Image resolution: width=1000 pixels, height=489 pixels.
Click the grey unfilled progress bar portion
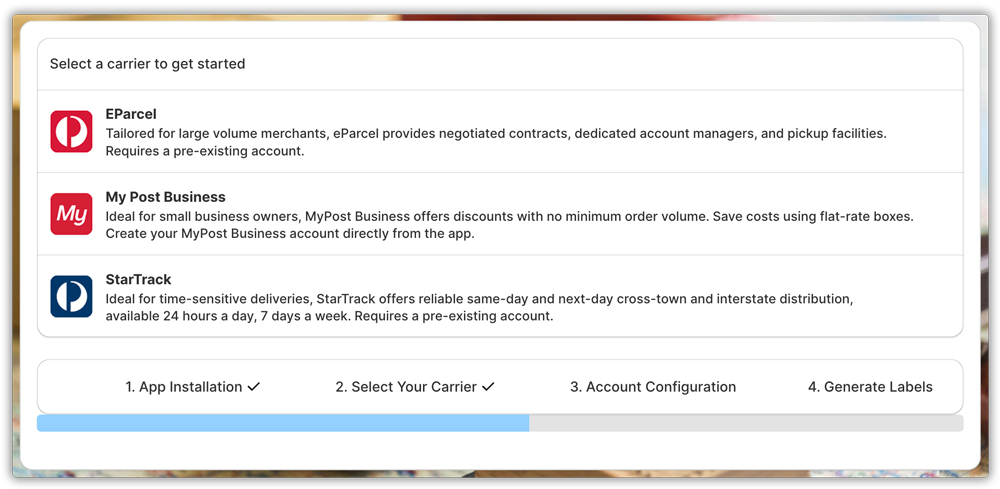(x=746, y=423)
